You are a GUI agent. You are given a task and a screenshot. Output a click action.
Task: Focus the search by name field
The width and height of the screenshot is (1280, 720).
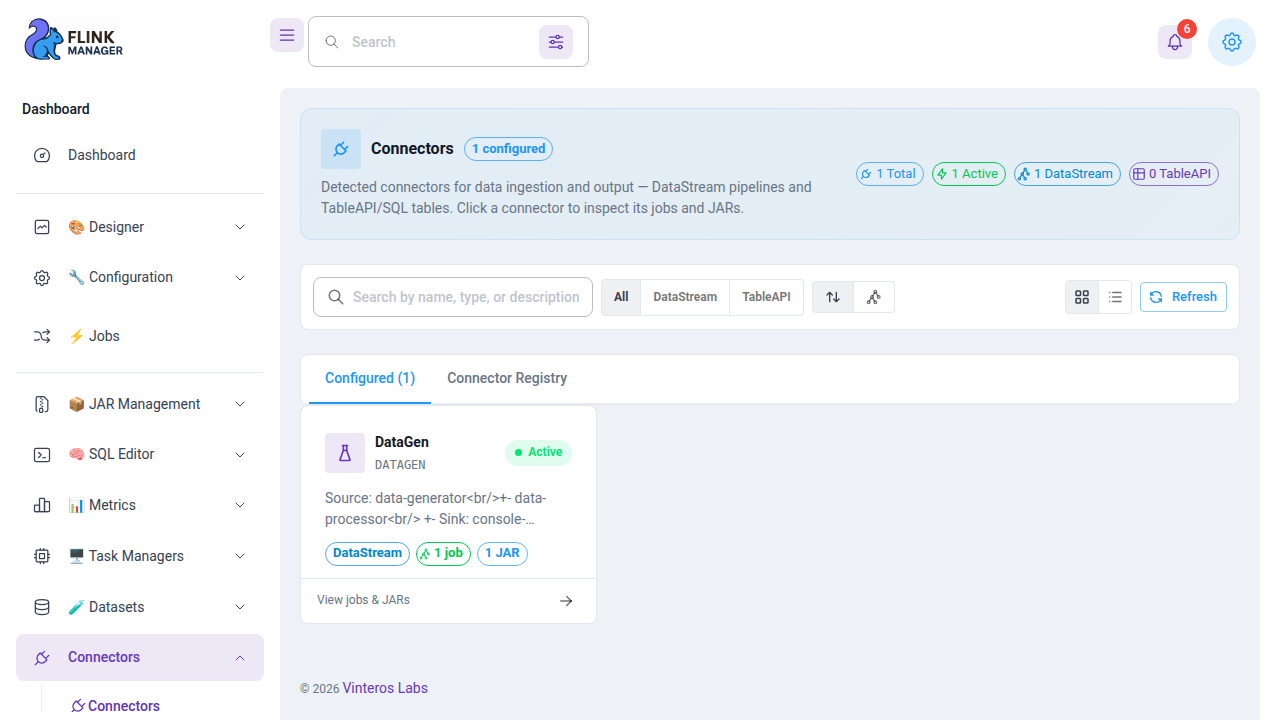pyautogui.click(x=453, y=297)
